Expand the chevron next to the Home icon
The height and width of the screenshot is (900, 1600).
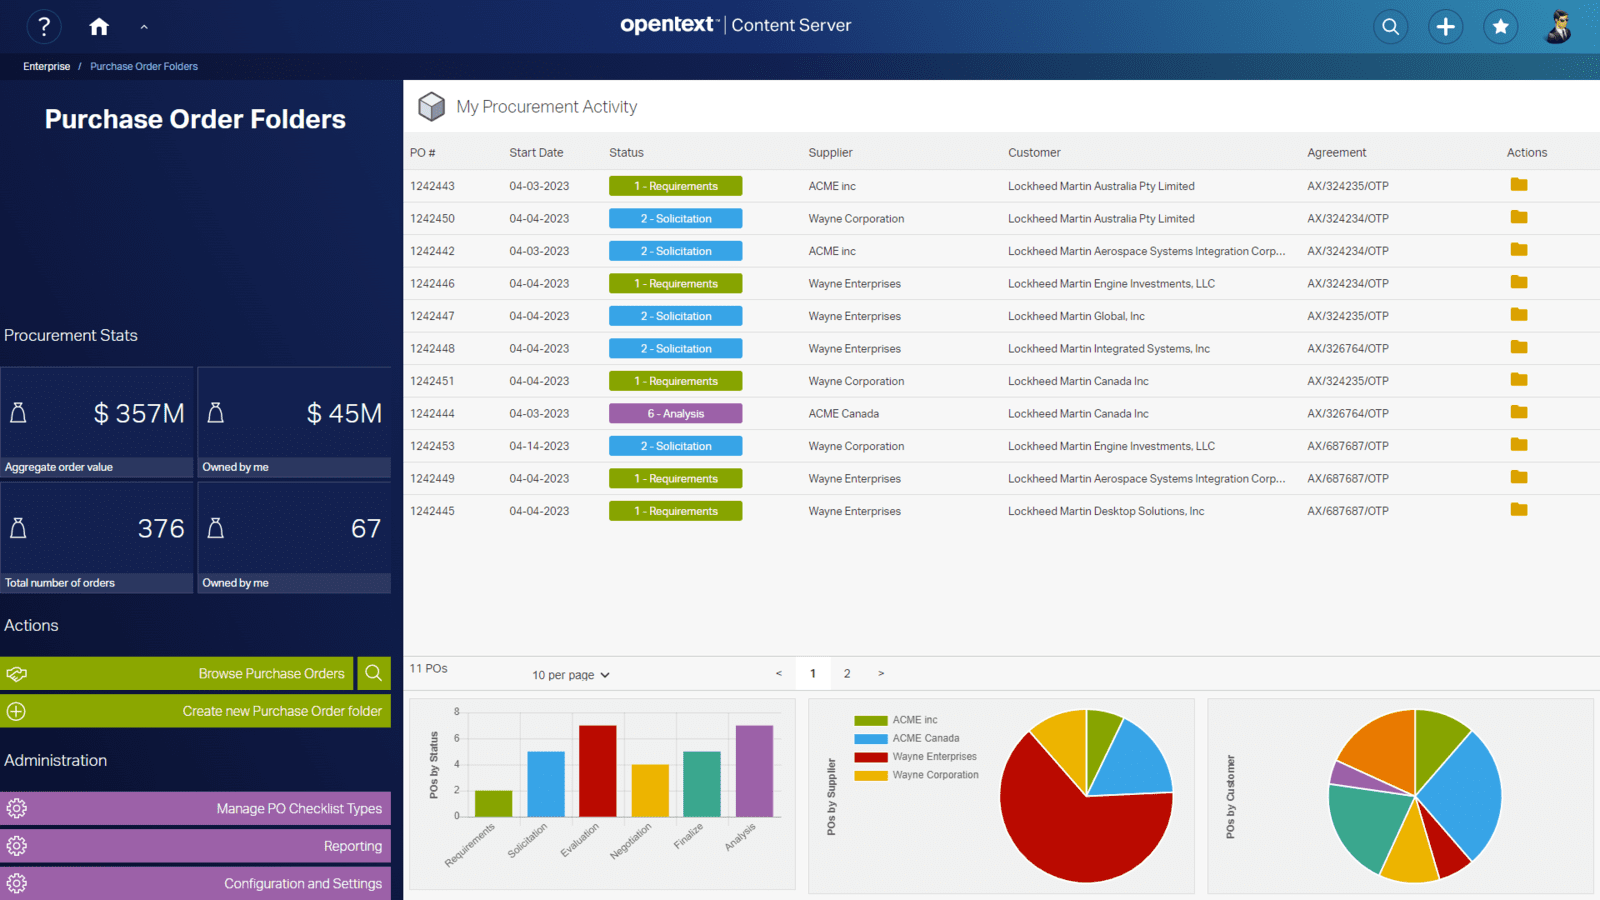pyautogui.click(x=144, y=26)
